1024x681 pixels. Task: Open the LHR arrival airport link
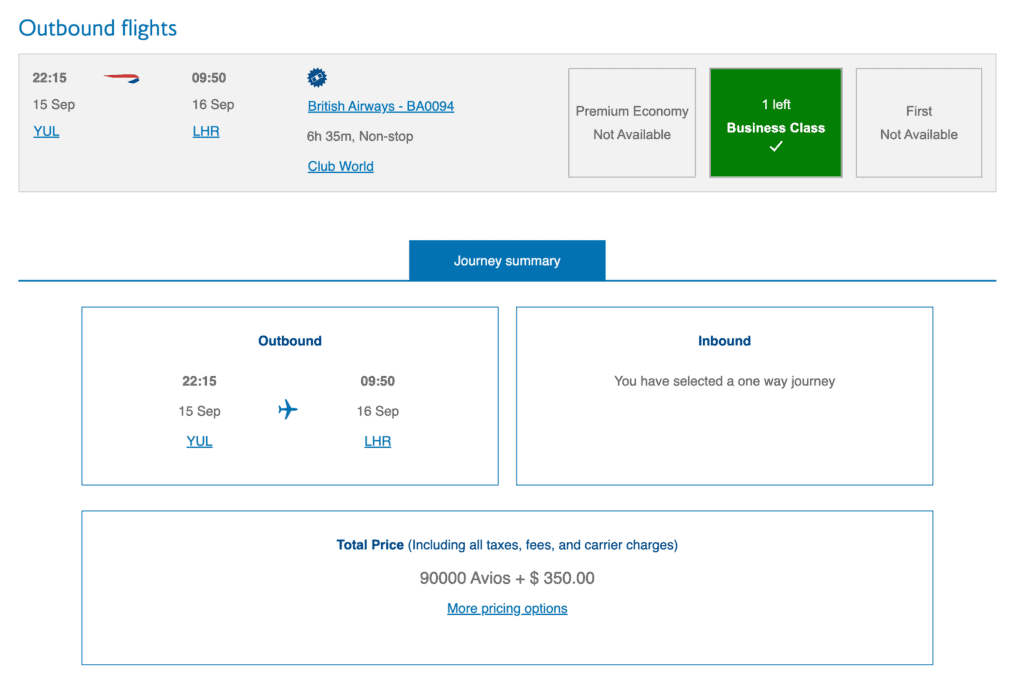tap(206, 131)
